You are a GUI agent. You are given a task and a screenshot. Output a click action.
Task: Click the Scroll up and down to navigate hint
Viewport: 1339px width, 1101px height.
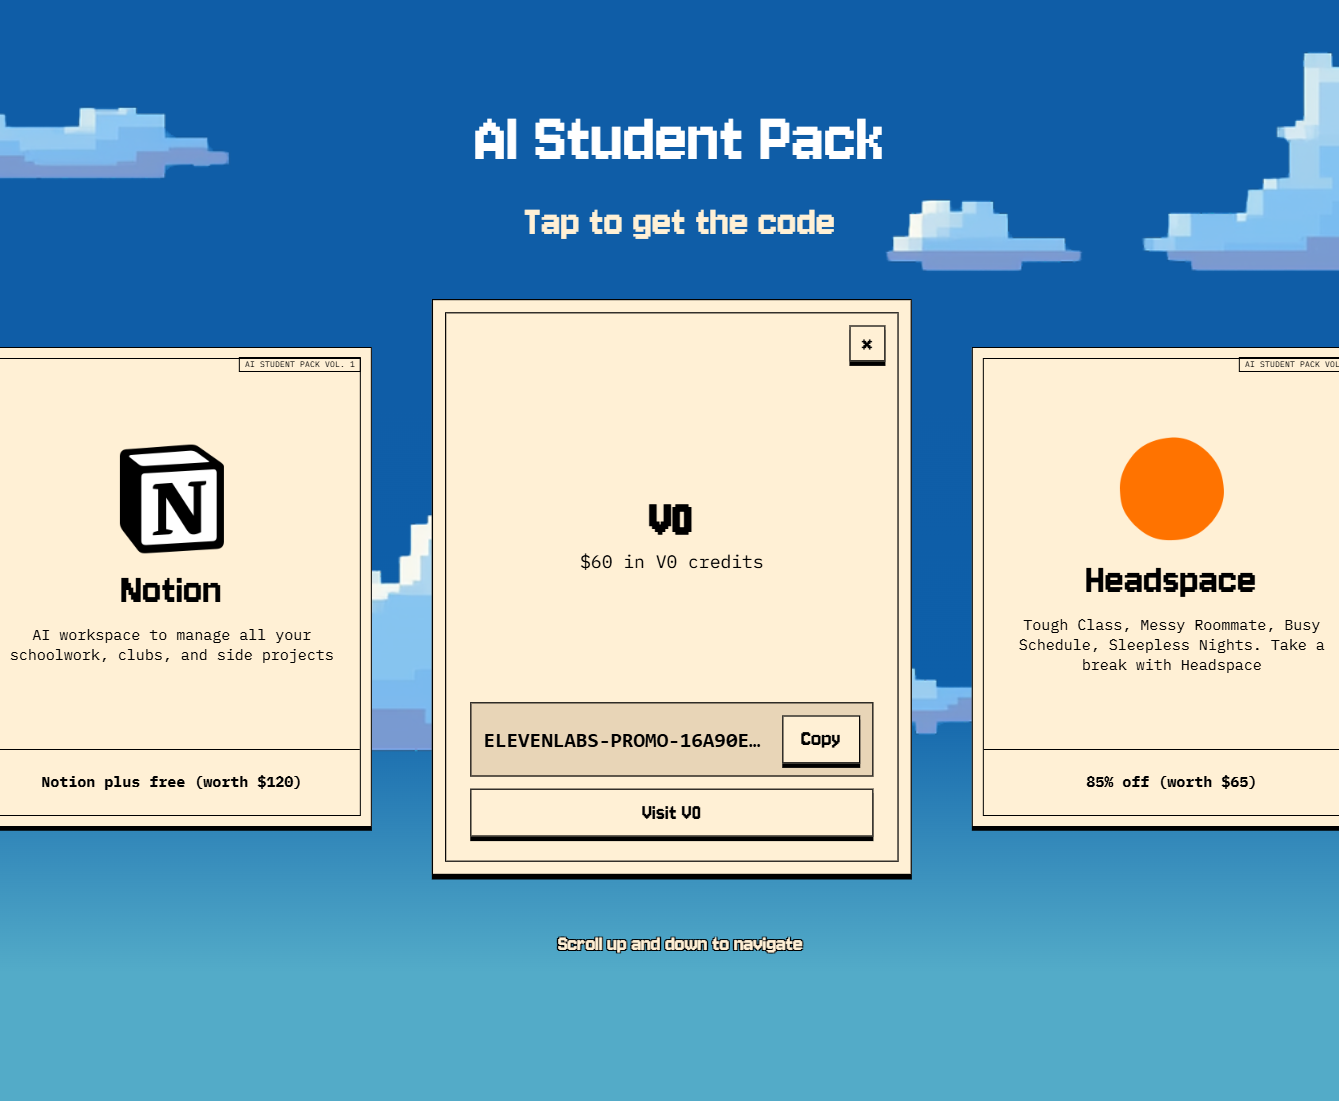coord(679,944)
